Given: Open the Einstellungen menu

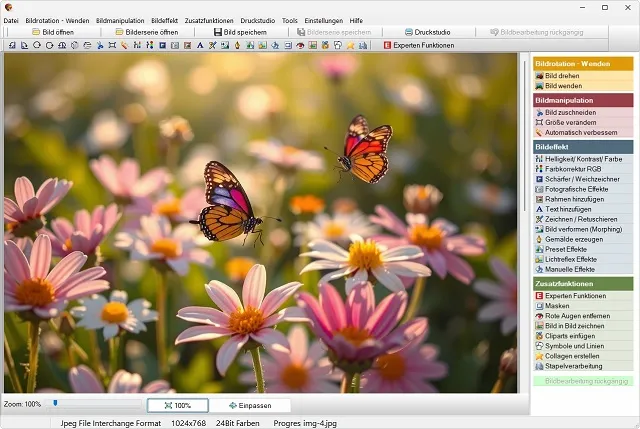Looking at the screenshot, I should click(x=323, y=19).
